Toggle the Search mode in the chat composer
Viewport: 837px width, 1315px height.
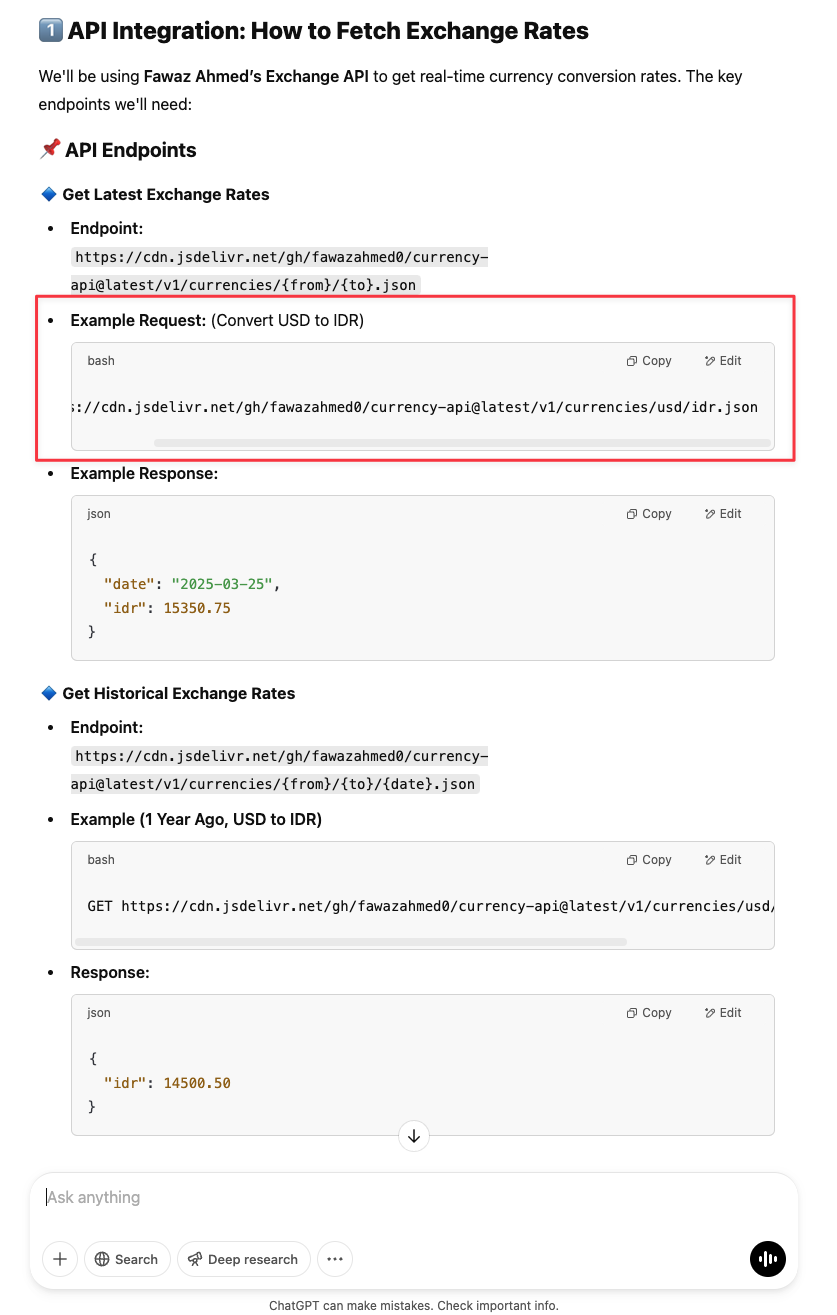coord(127,1259)
